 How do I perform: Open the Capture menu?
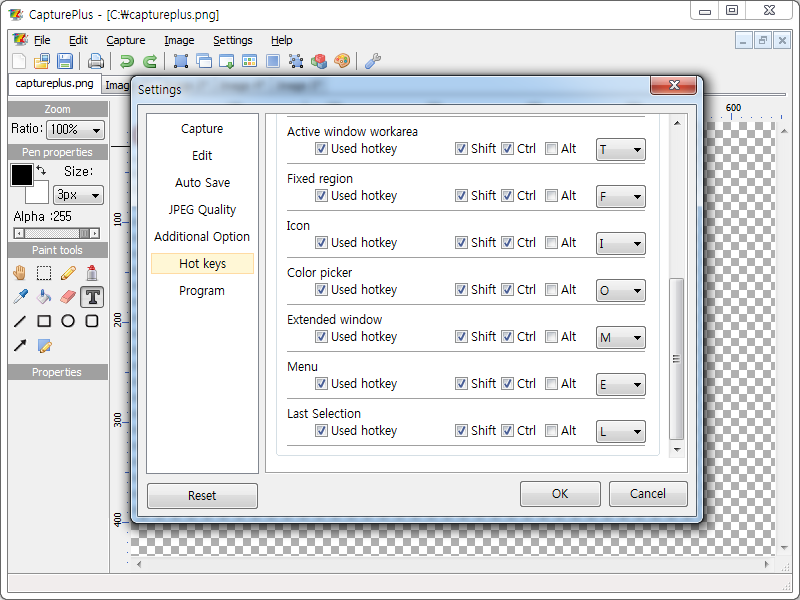[x=126, y=40]
